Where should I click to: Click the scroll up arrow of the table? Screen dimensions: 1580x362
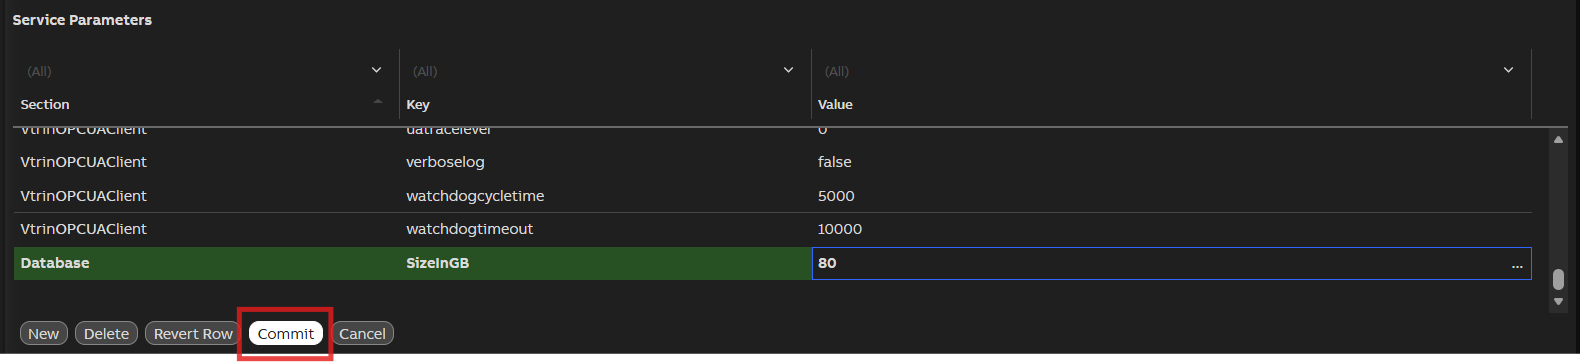(x=1558, y=140)
